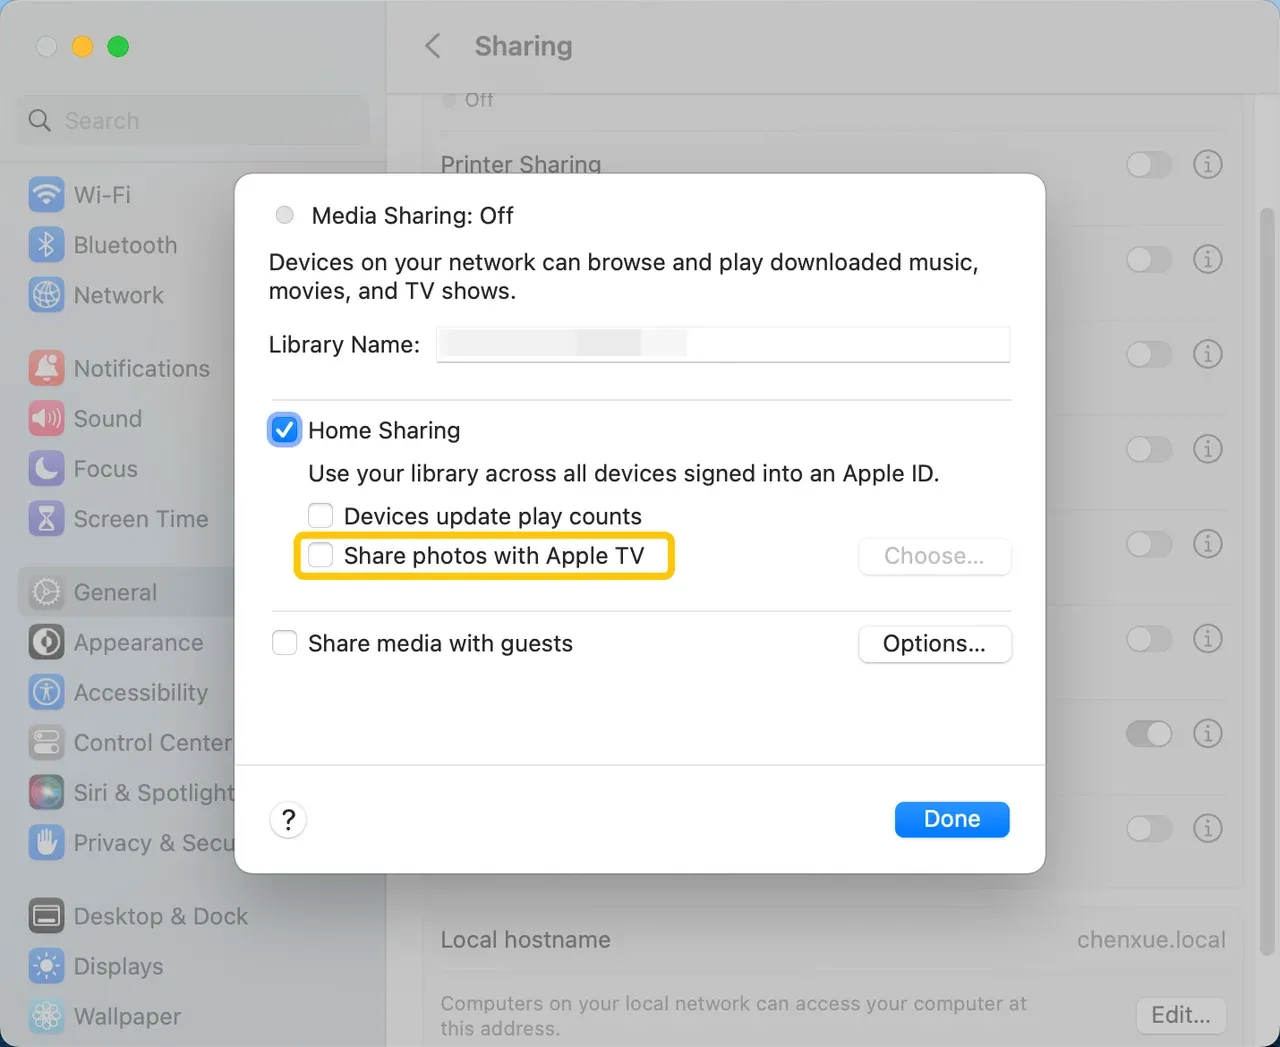The image size is (1280, 1047).
Task: Click the chenxue.local hostname text
Action: click(x=1151, y=940)
